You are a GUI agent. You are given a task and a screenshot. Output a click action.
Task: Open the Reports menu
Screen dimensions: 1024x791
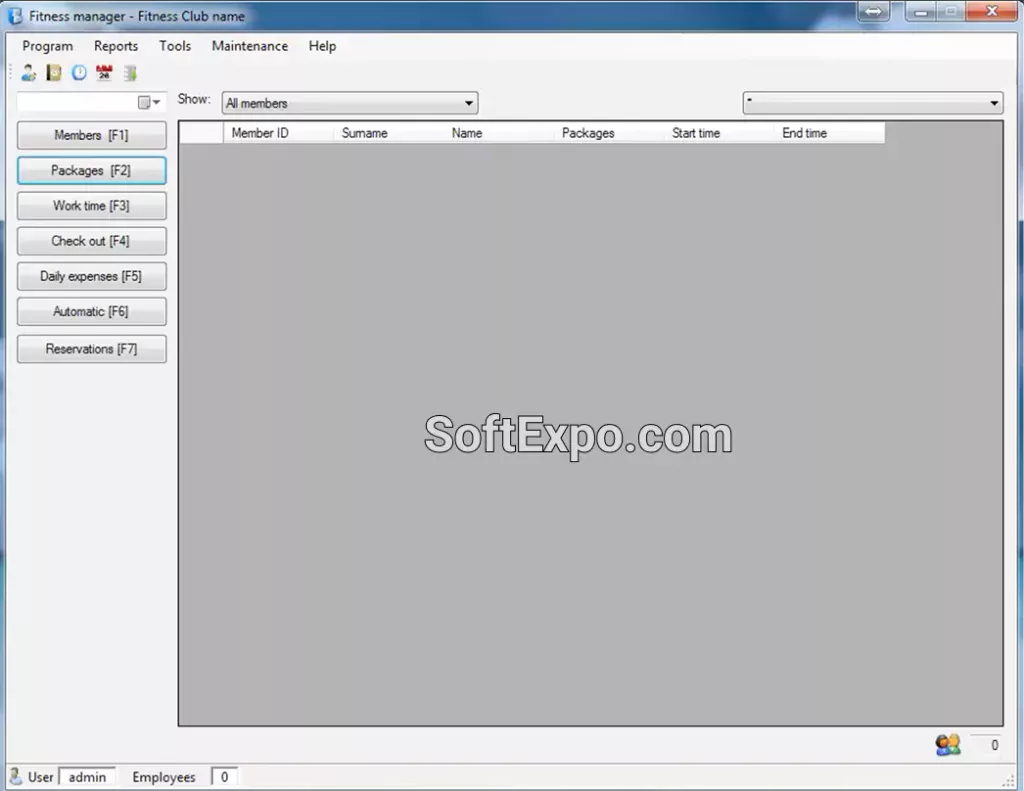click(116, 46)
